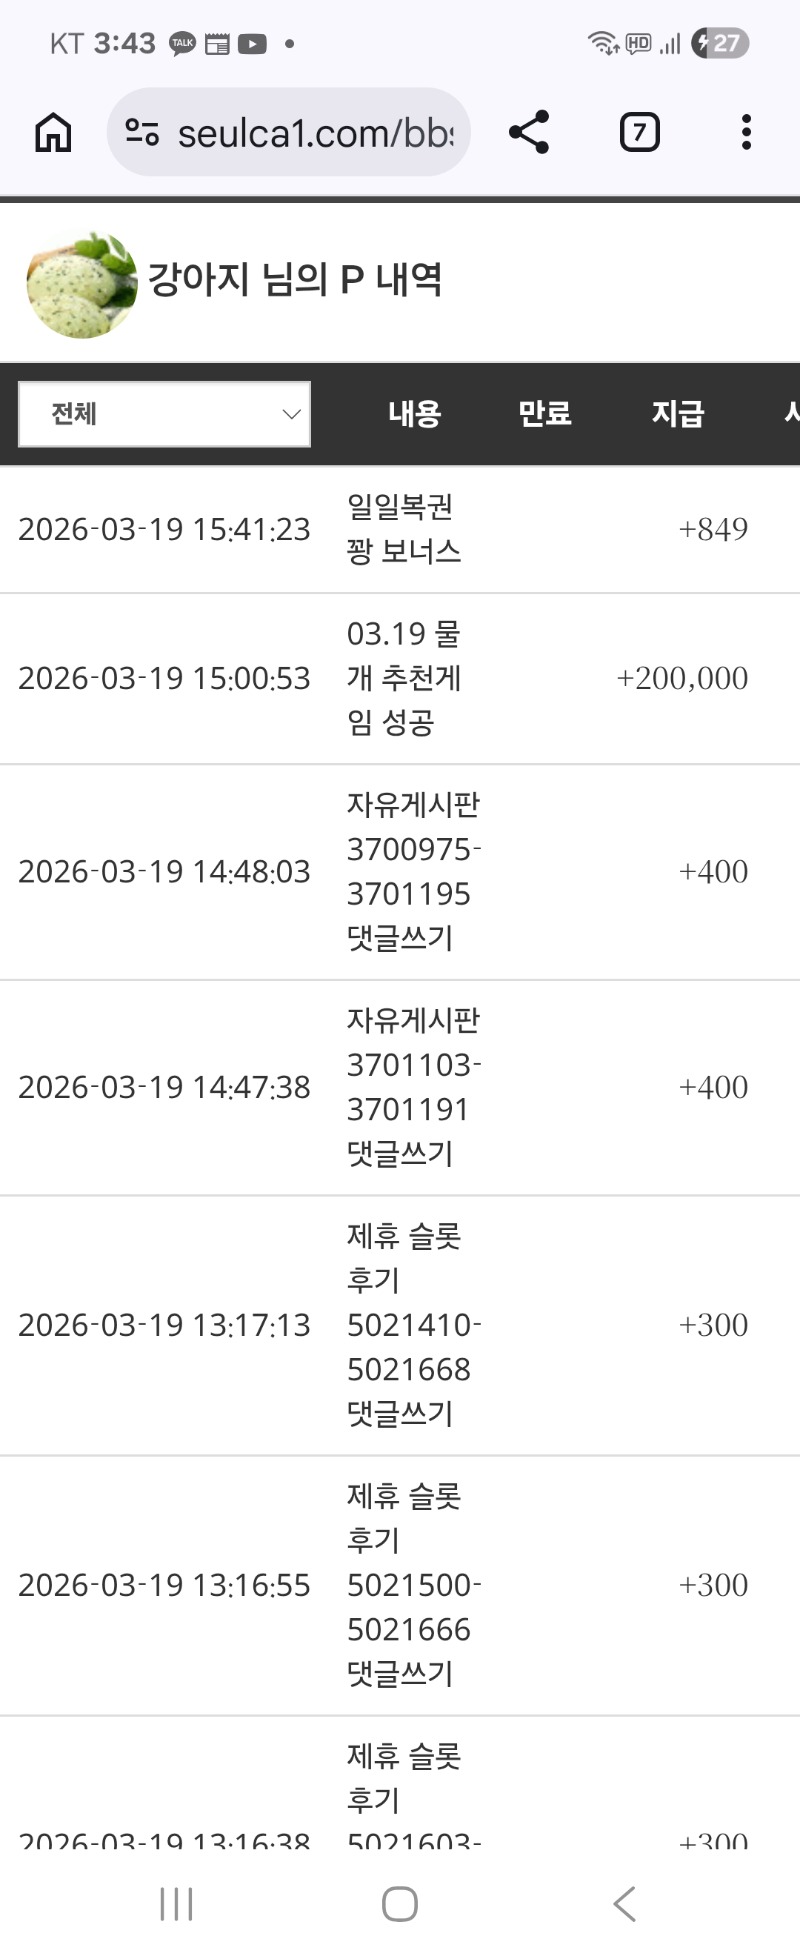The image size is (800, 1956).
Task: Open the 전체 filter dropdown
Action: (x=165, y=414)
